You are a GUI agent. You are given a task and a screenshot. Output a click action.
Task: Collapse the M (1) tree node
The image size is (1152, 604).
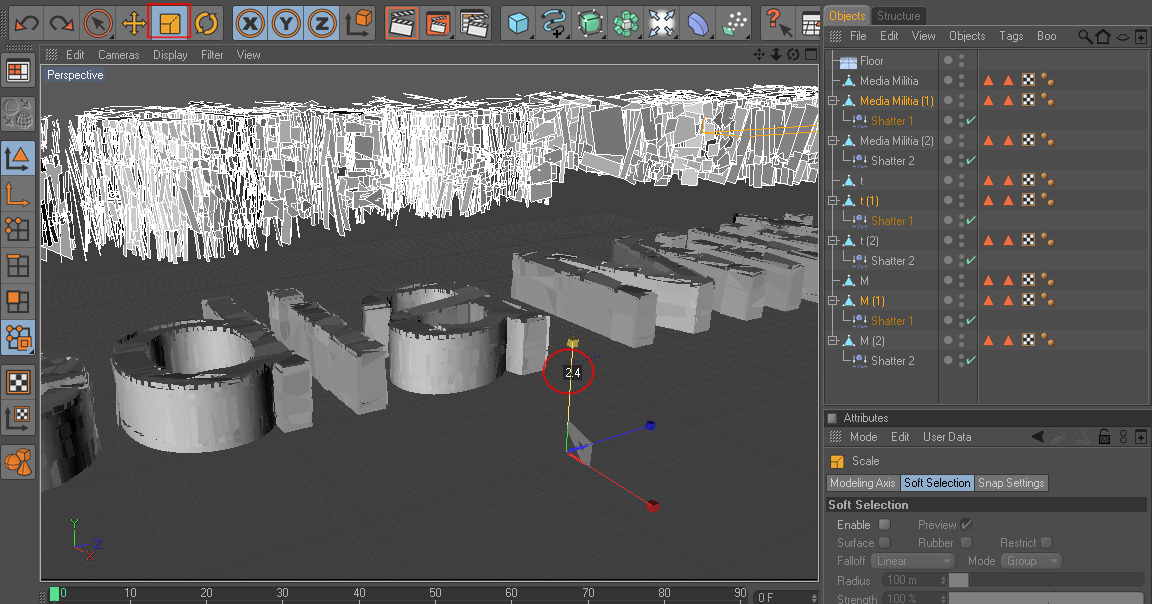coord(833,301)
